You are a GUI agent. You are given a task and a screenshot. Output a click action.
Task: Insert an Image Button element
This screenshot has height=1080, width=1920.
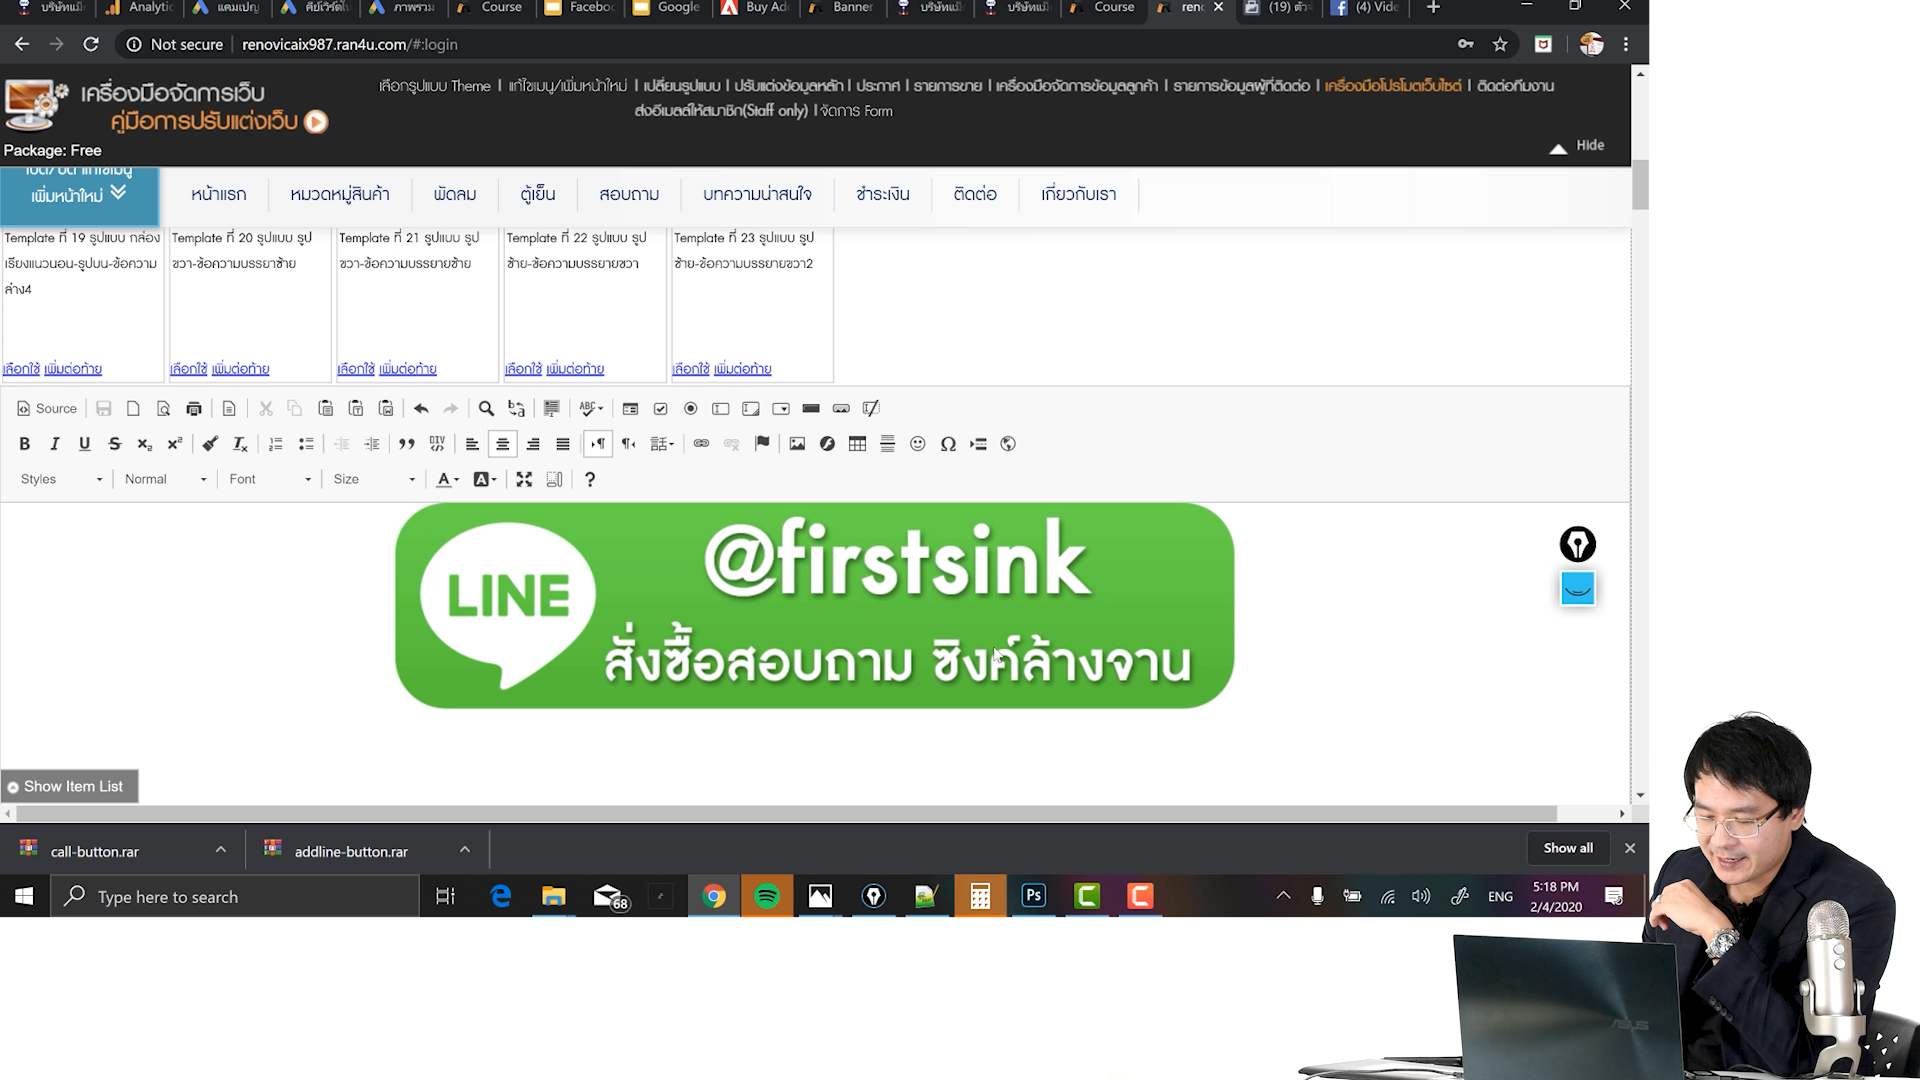(841, 408)
